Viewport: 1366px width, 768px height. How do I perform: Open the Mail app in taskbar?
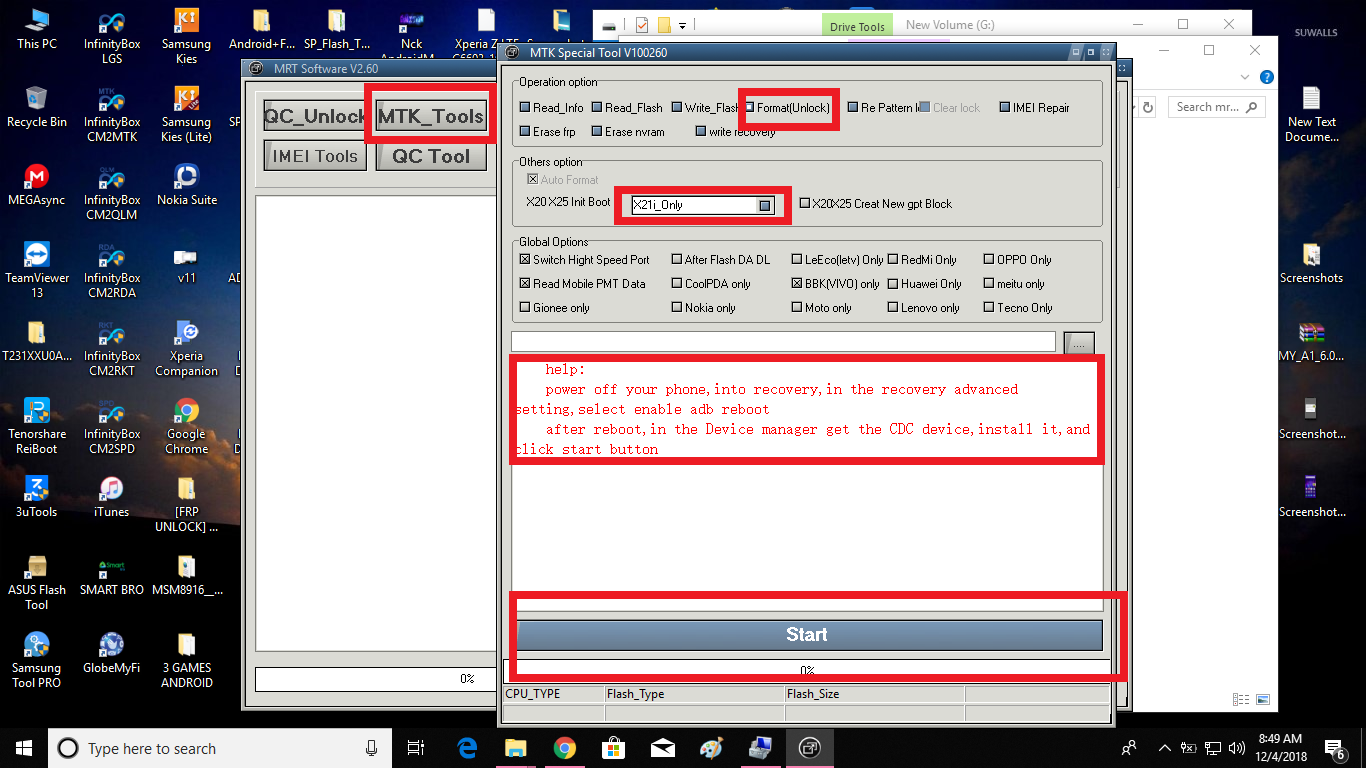[x=662, y=747]
